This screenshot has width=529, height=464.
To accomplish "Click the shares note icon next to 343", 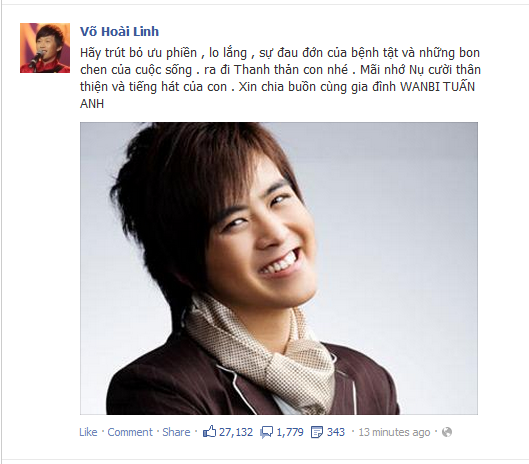I will (x=316, y=432).
